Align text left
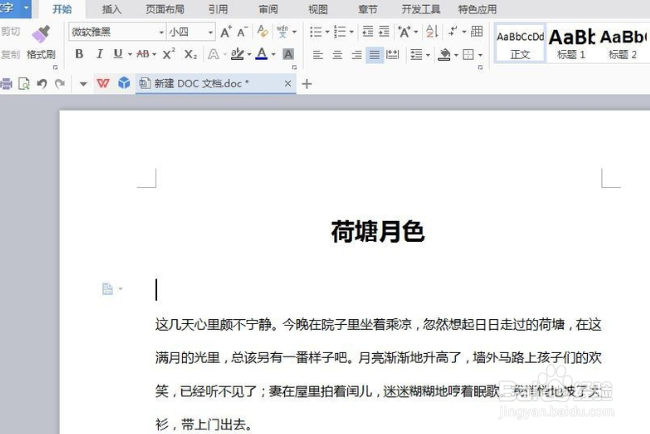This screenshot has height=434, width=650. [x=318, y=54]
